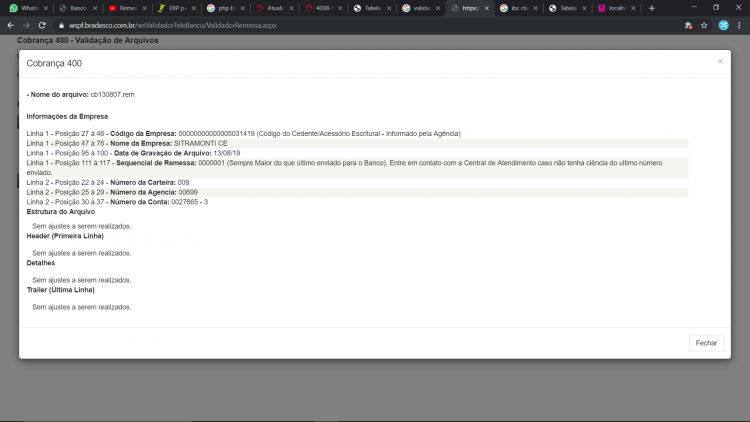Close the ibc cle tab
Screen dimensions: 750x422
(535, 8)
